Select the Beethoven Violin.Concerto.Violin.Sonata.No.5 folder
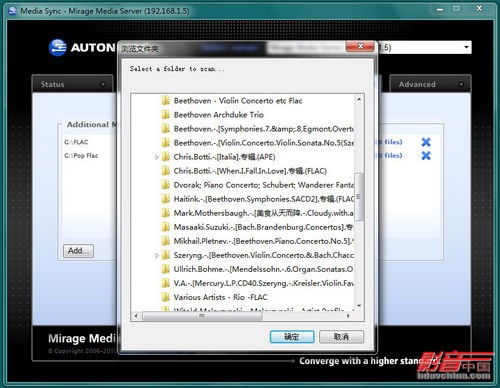The height and width of the screenshot is (388, 500). point(264,143)
